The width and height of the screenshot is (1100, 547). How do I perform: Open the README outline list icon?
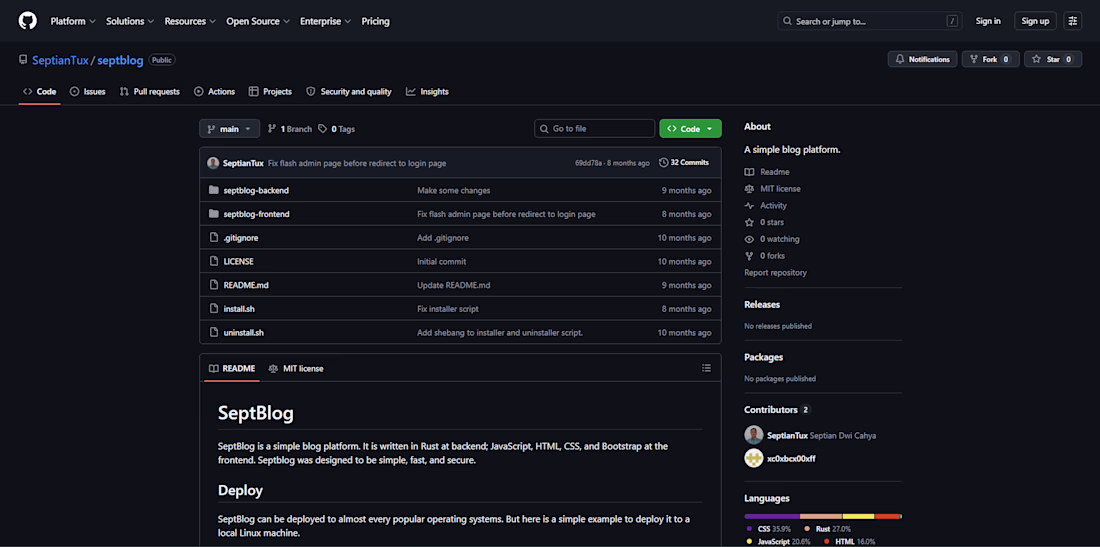pyautogui.click(x=706, y=368)
